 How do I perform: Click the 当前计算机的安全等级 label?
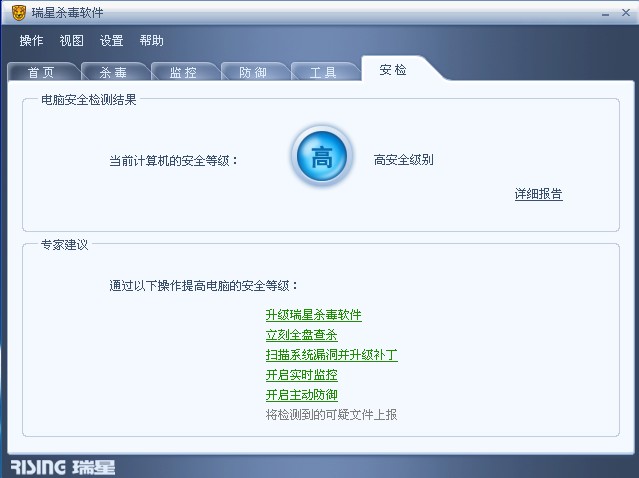(x=174, y=161)
